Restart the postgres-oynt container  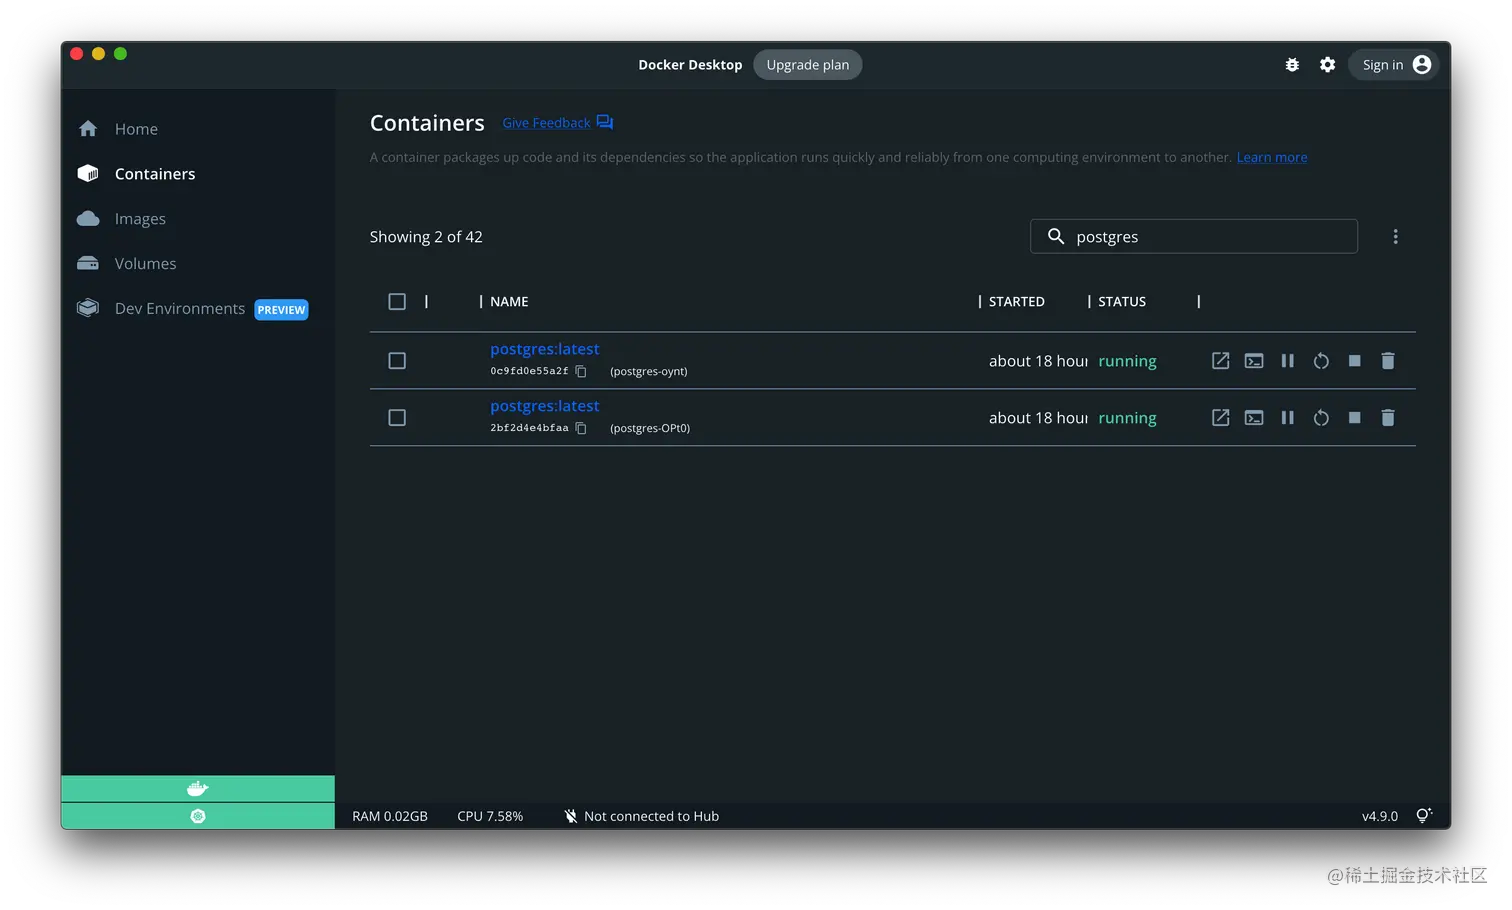[1321, 361]
